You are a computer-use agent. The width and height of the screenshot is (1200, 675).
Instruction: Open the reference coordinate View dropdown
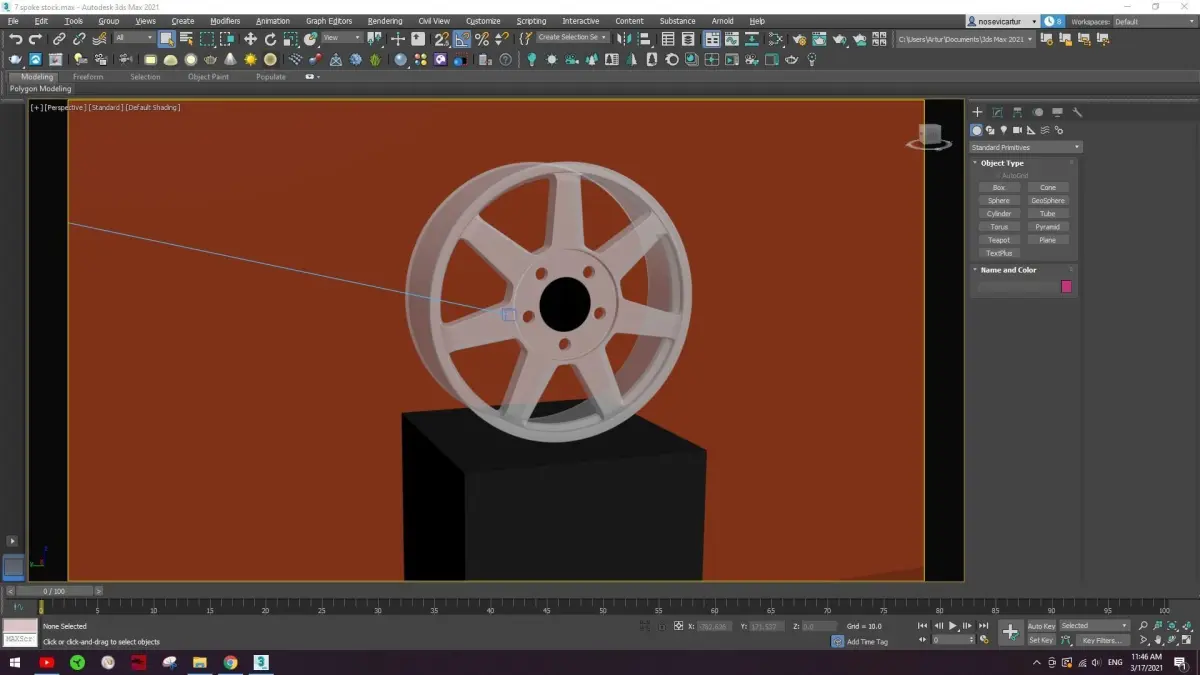click(341, 38)
